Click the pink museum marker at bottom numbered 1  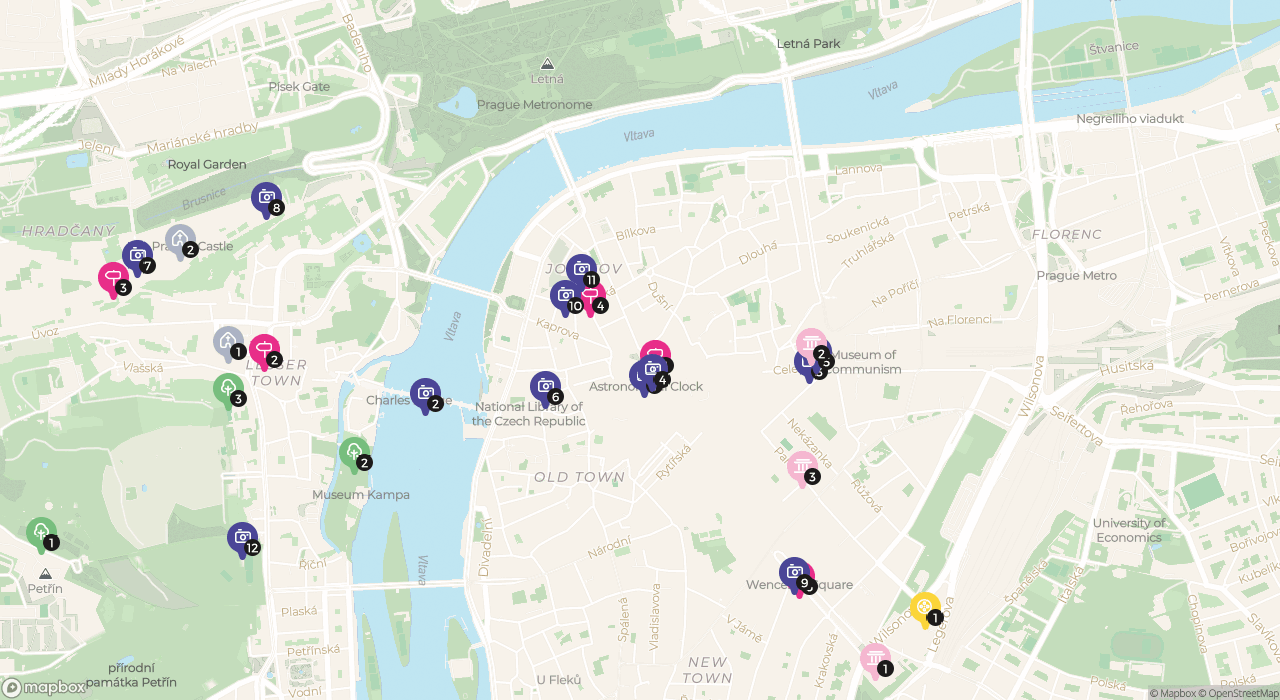coord(875,660)
